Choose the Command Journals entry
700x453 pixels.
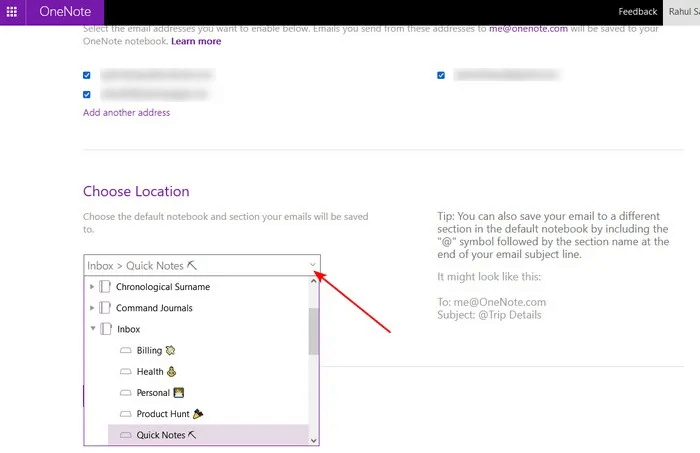point(154,308)
